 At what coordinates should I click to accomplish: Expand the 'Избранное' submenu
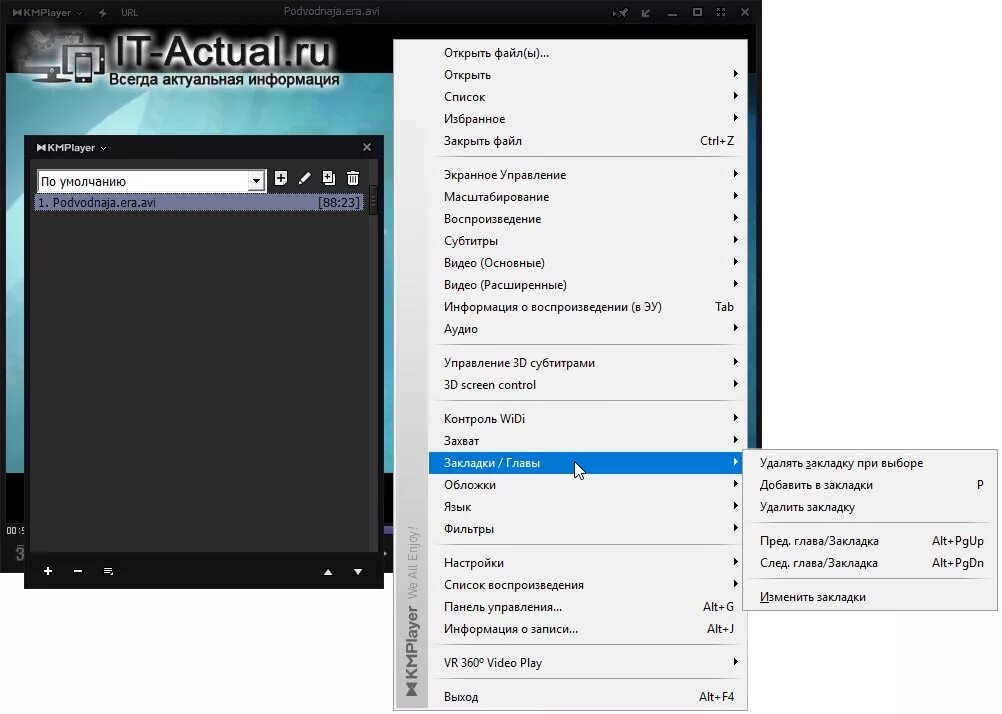(585, 119)
